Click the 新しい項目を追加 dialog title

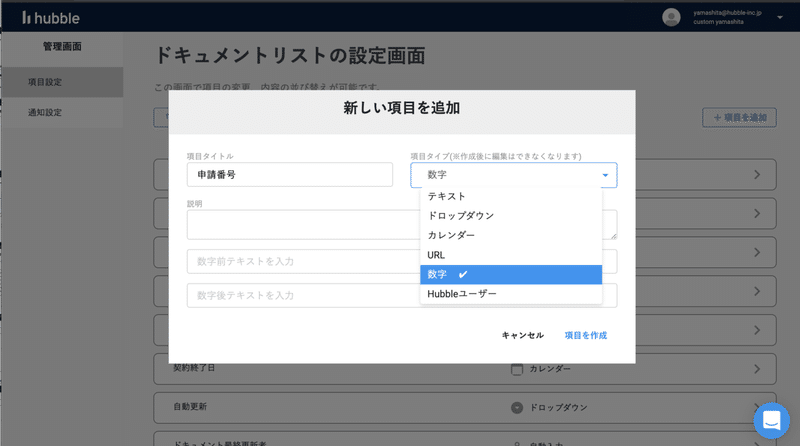pyautogui.click(x=402, y=108)
